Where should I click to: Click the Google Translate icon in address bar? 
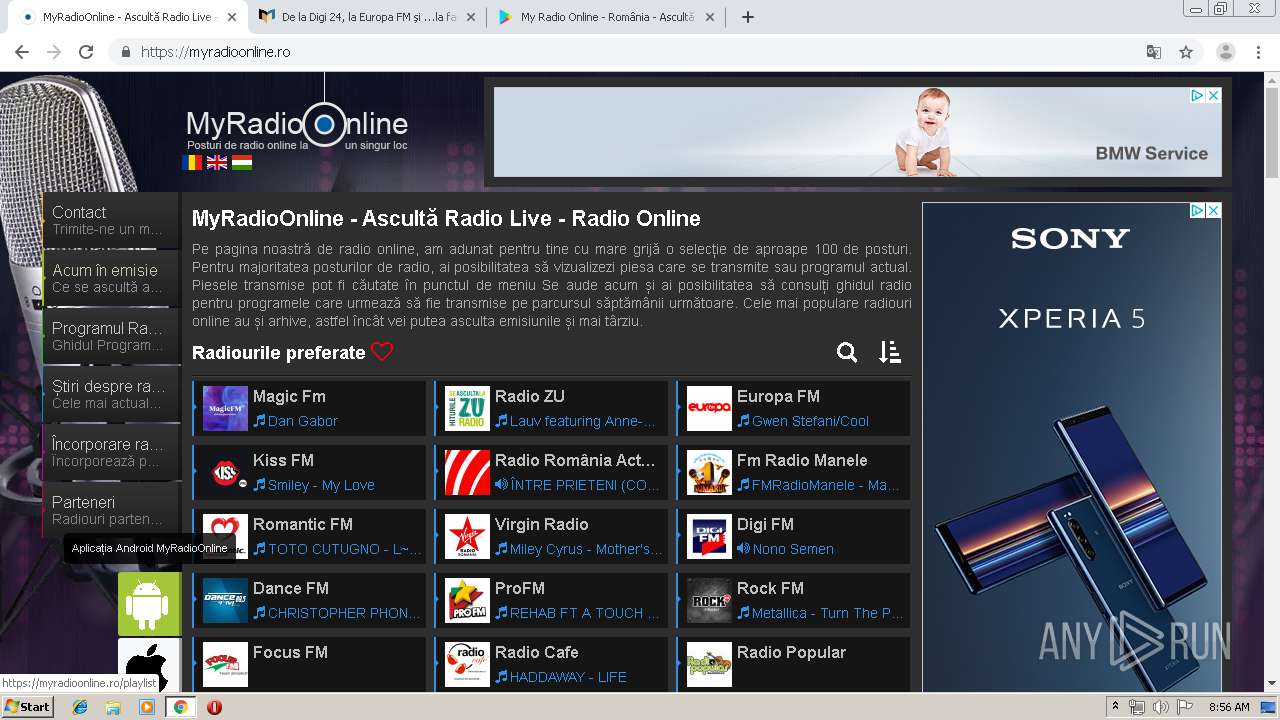tap(1154, 52)
